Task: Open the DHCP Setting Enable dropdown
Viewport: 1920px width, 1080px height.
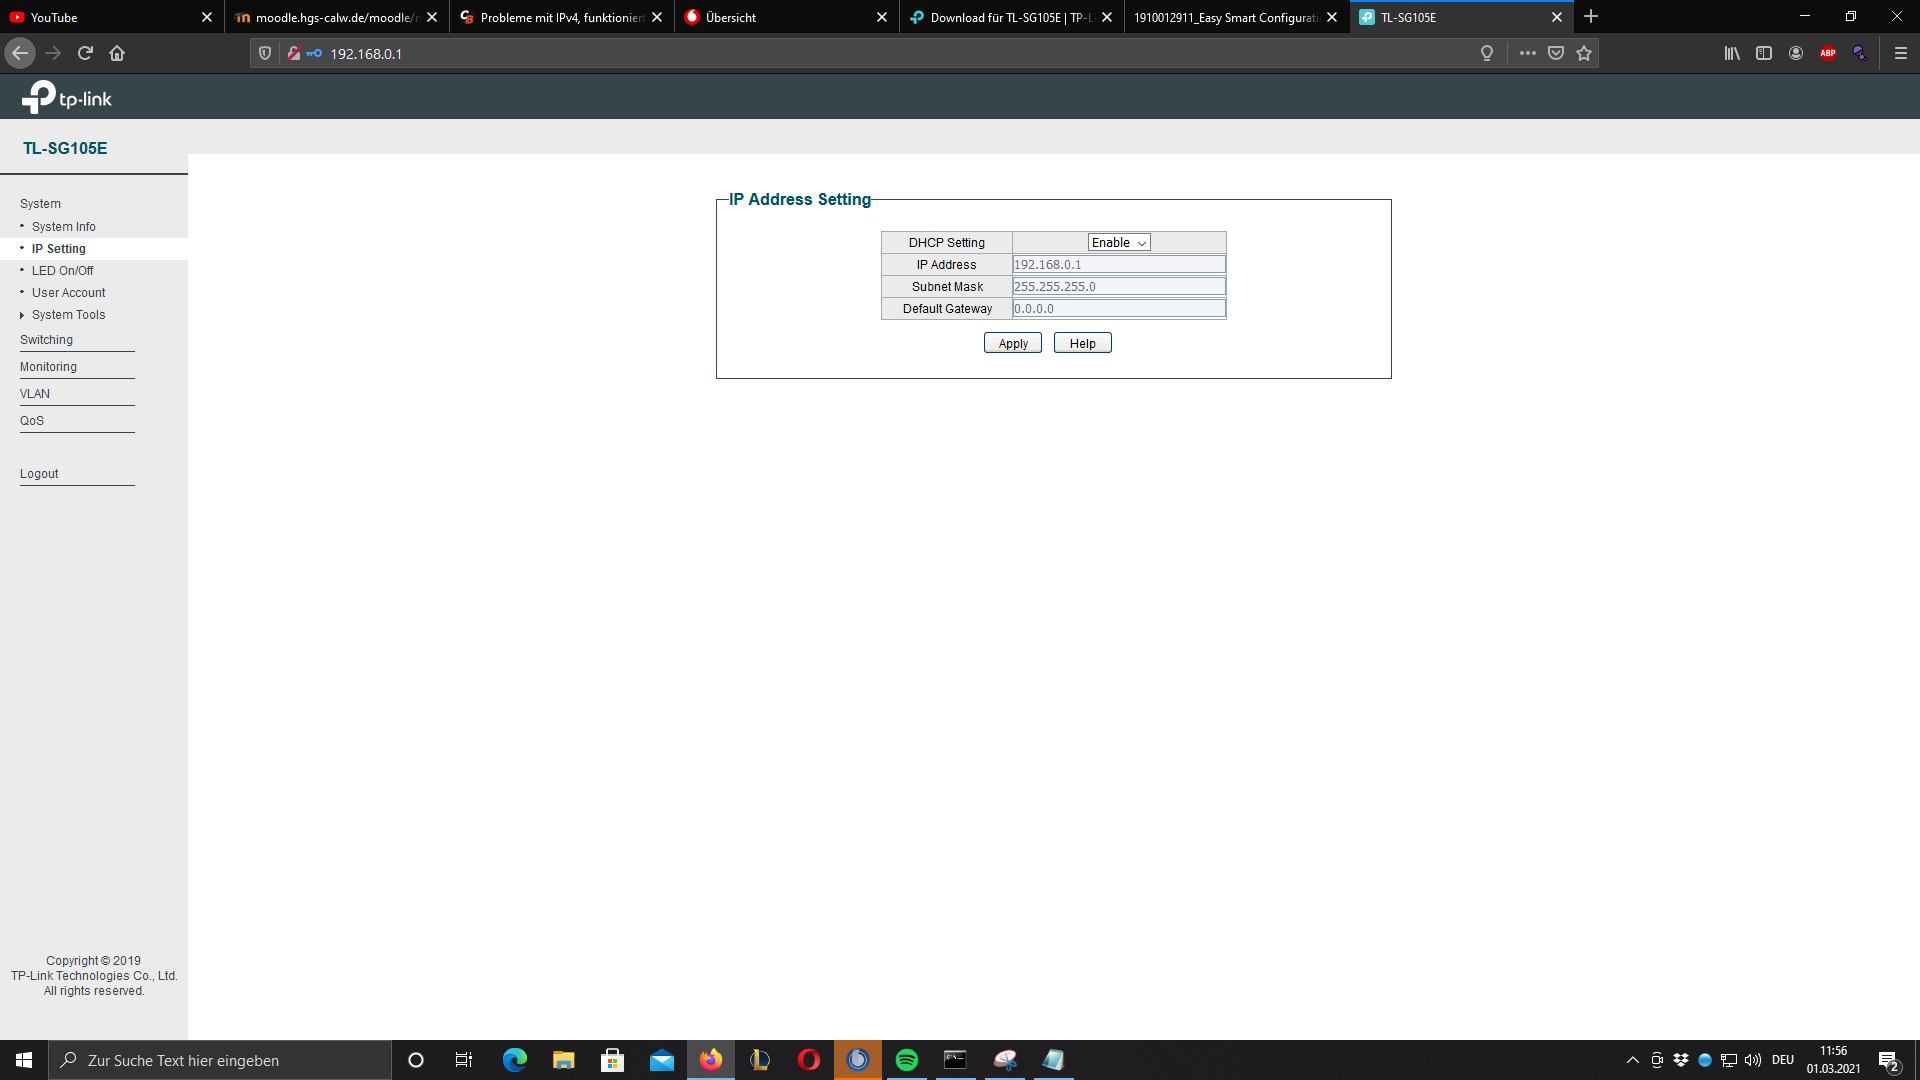Action: [x=1117, y=242]
